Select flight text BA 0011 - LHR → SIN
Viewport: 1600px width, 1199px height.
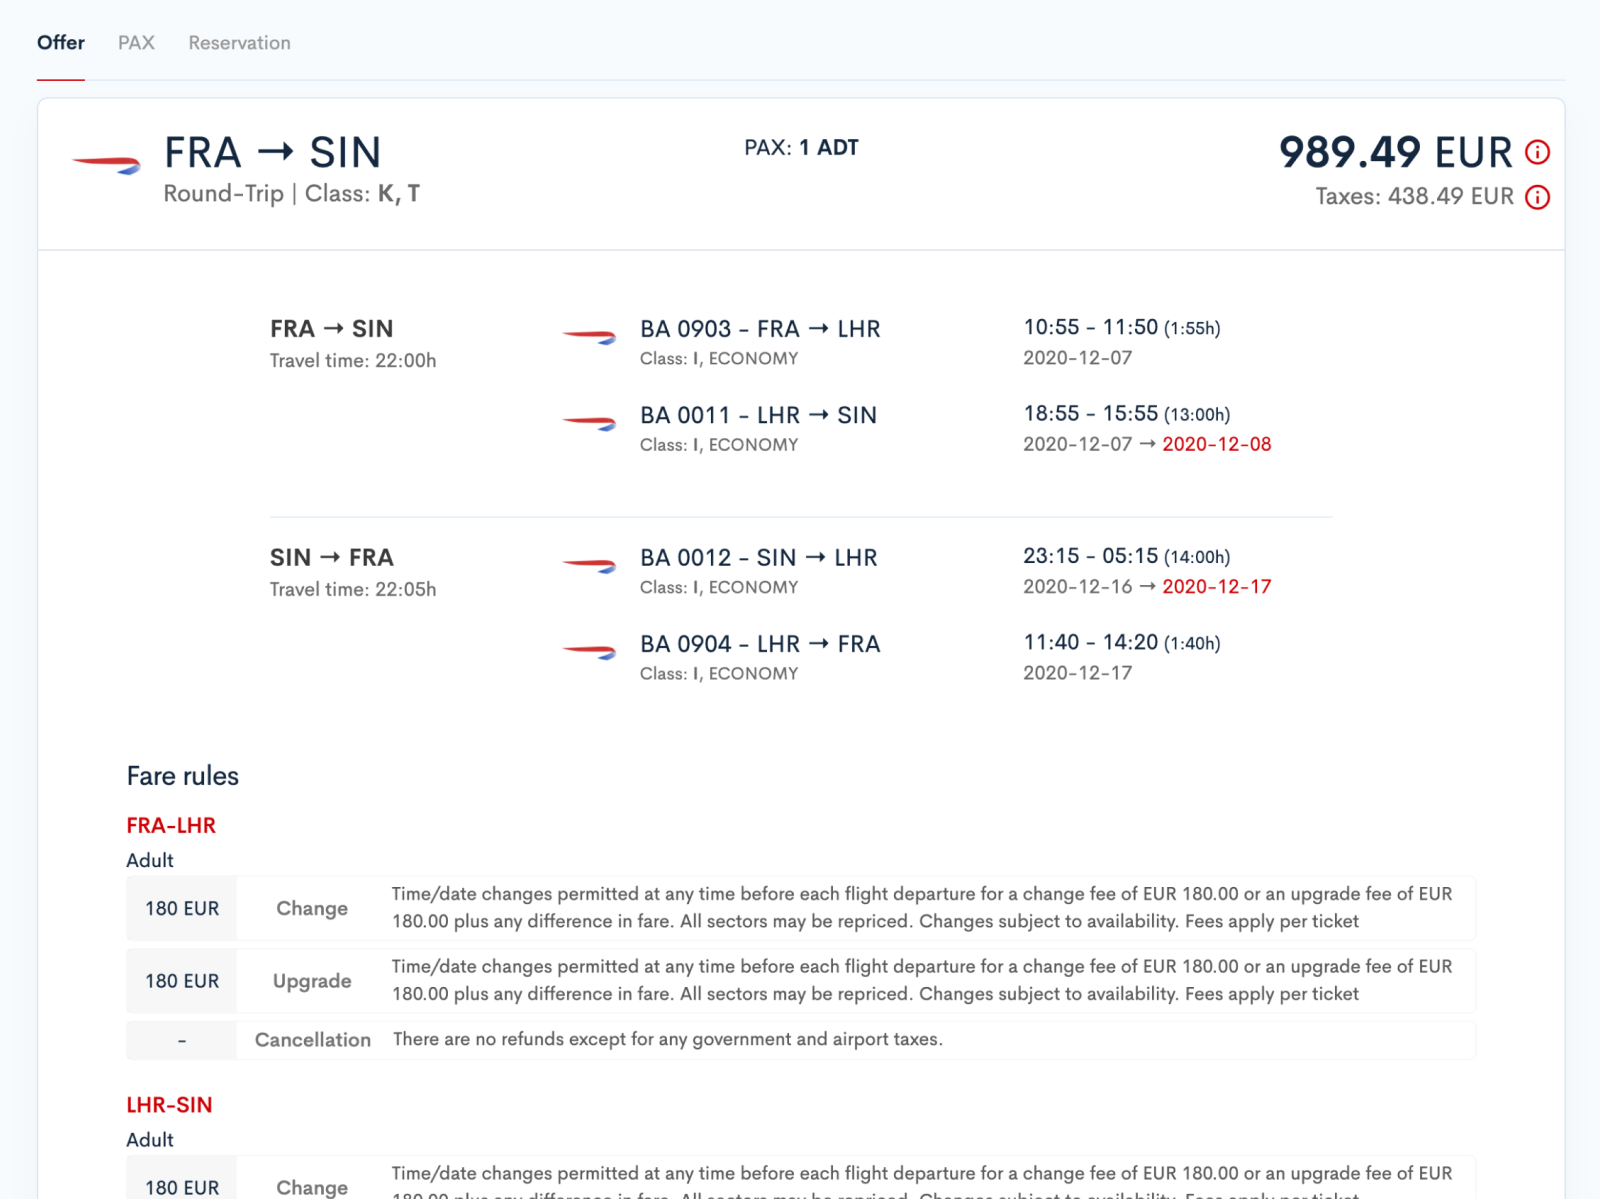coord(758,415)
